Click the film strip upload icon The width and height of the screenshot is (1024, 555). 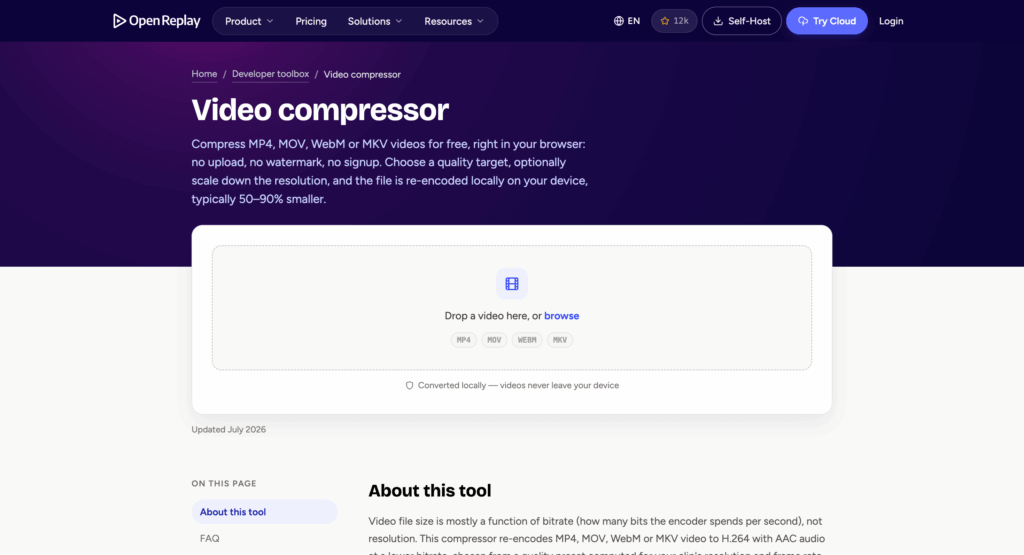pyautogui.click(x=512, y=283)
